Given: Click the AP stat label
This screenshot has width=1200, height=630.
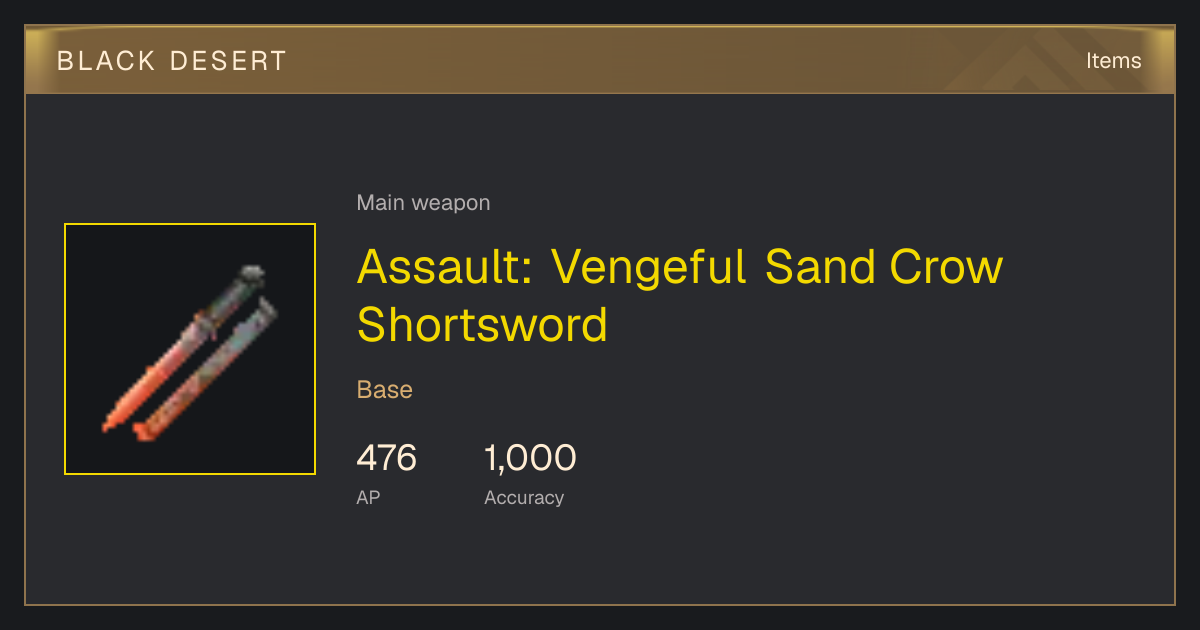Looking at the screenshot, I should [x=368, y=497].
